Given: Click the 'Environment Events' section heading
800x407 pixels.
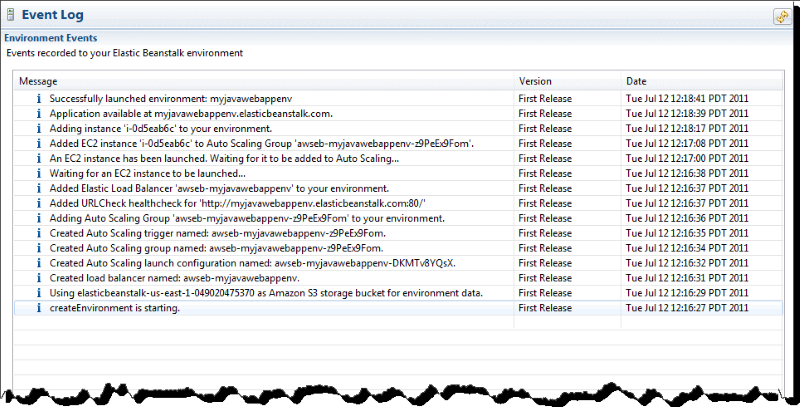Looking at the screenshot, I should [50, 37].
